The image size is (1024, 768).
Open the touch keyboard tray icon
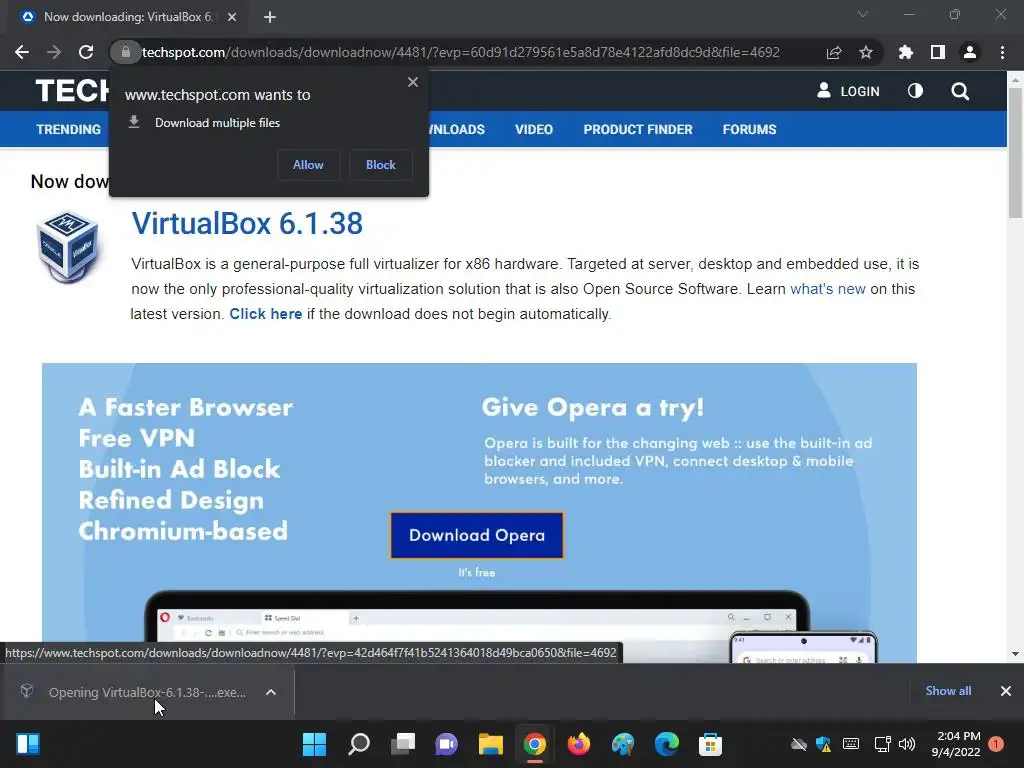pos(851,744)
